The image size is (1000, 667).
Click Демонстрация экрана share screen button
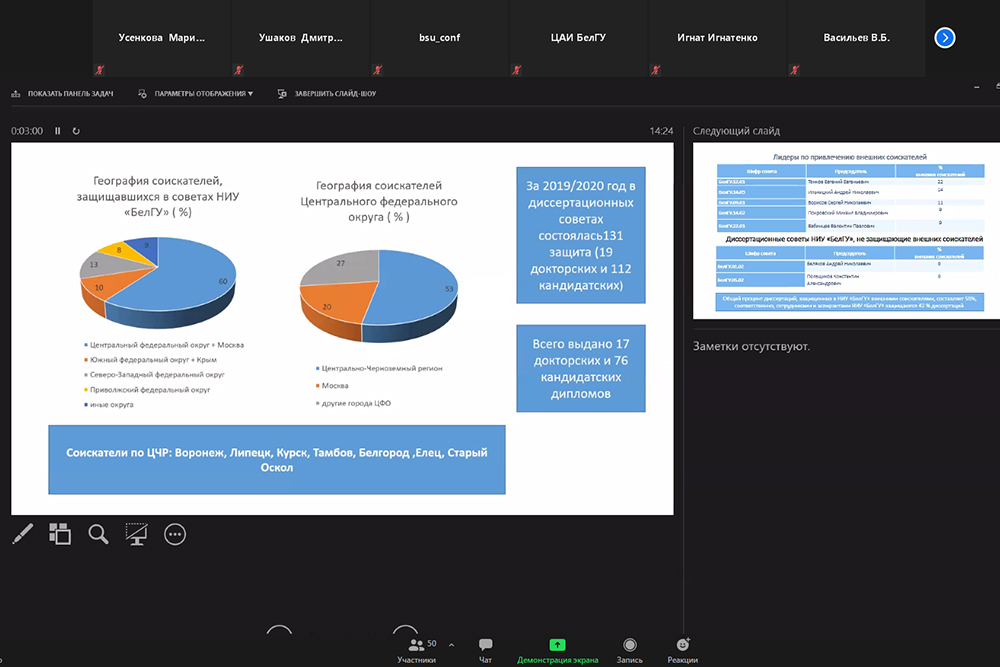(557, 649)
